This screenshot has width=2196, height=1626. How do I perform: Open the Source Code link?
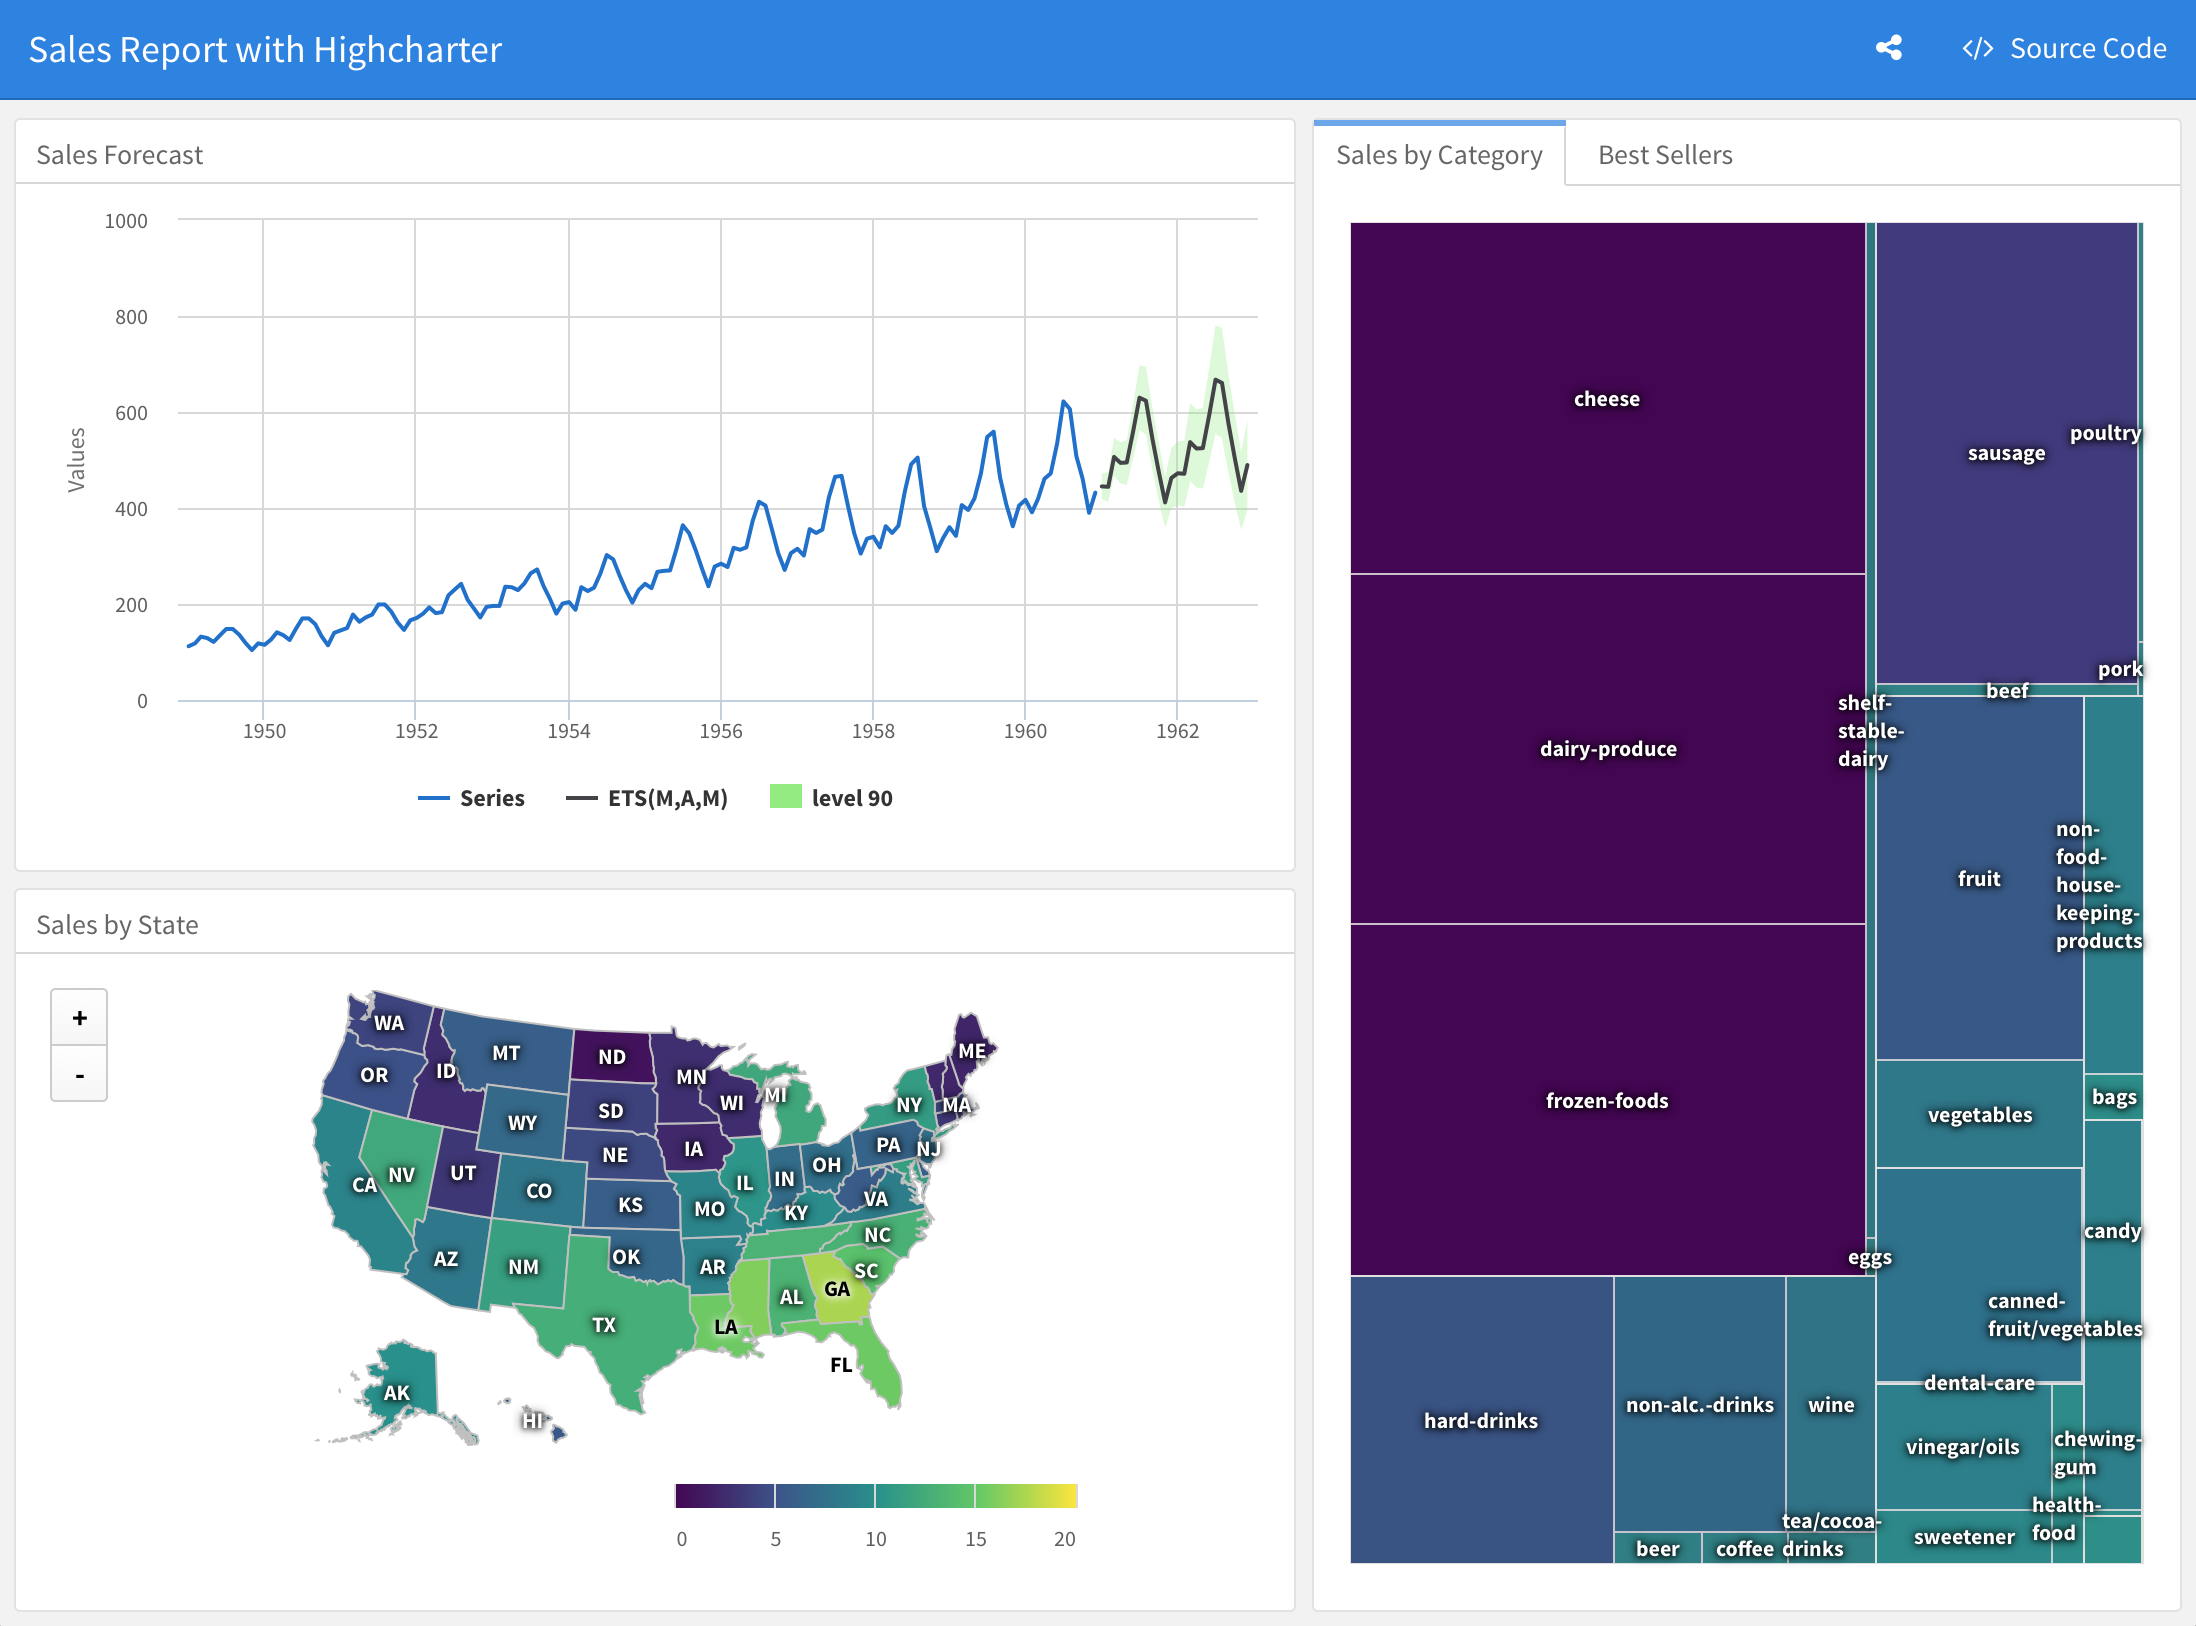(x=2087, y=49)
